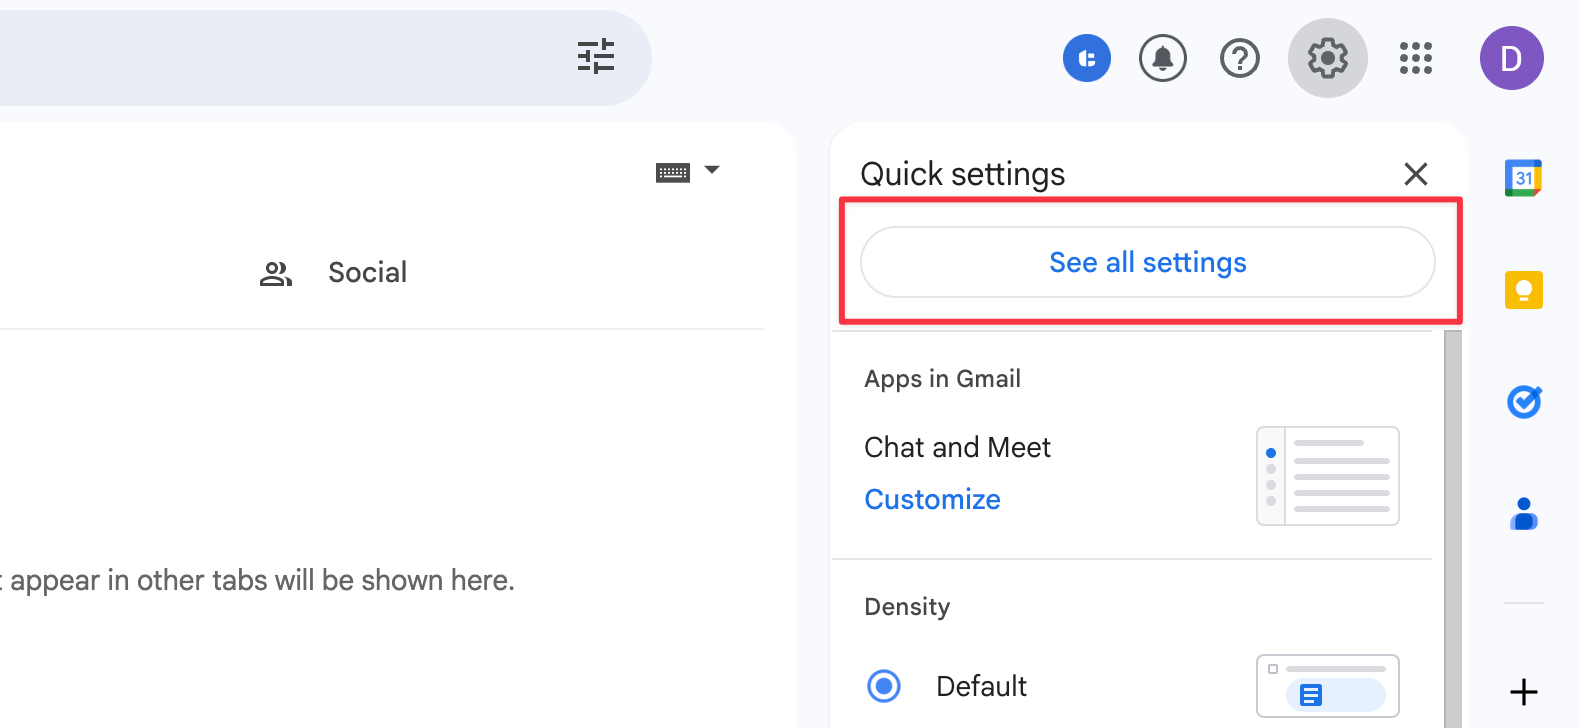1580x728 pixels.
Task: Click the Density section heading
Action: (907, 607)
